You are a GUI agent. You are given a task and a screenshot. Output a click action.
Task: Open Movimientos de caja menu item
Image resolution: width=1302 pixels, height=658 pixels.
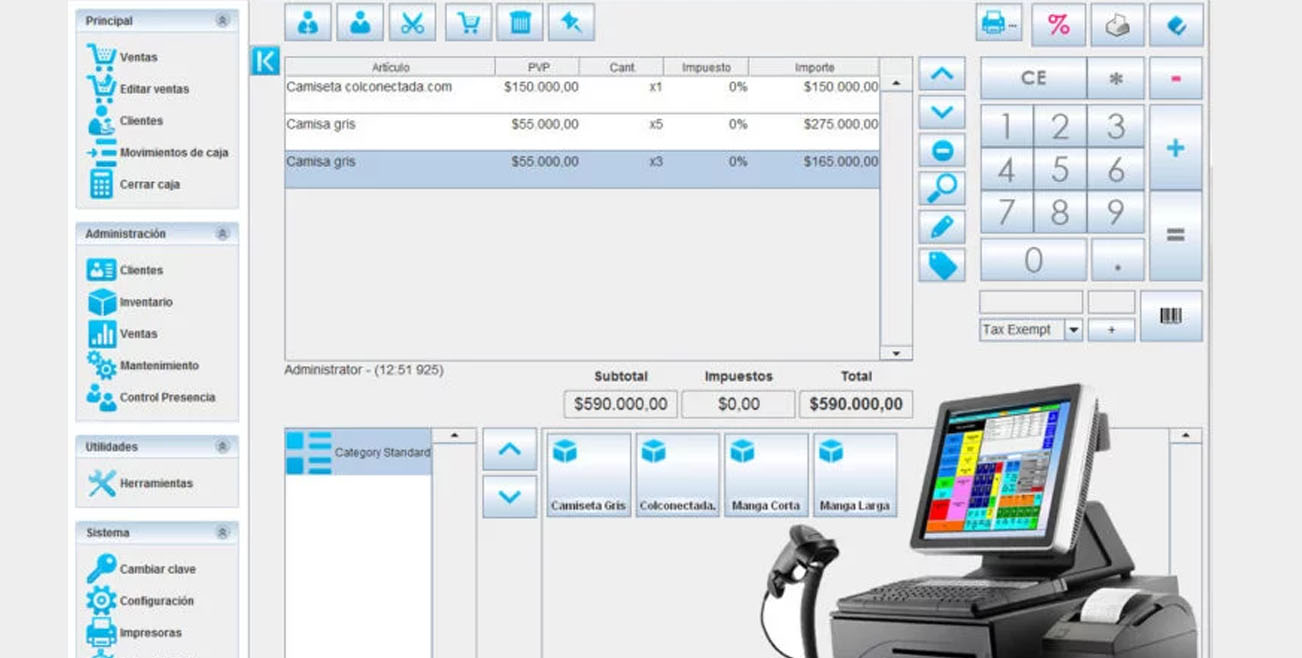point(173,153)
